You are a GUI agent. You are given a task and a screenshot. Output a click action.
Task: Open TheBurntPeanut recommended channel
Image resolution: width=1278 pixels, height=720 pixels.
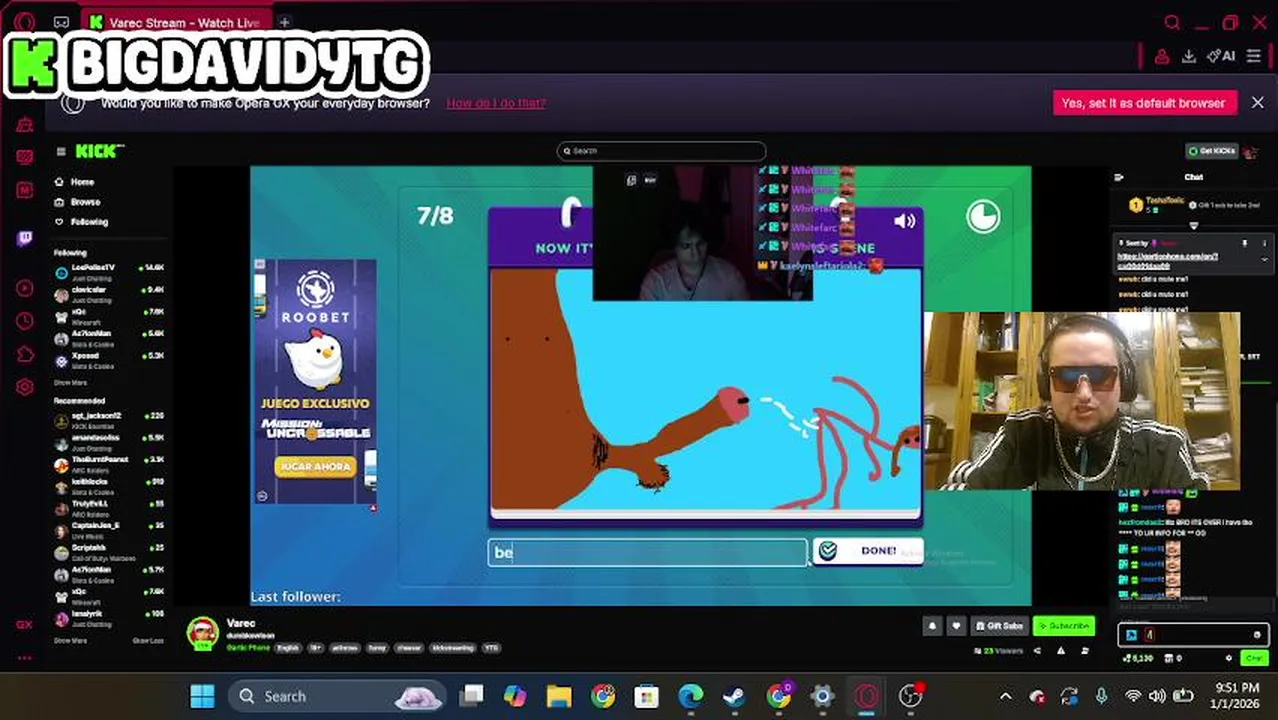pyautogui.click(x=109, y=463)
